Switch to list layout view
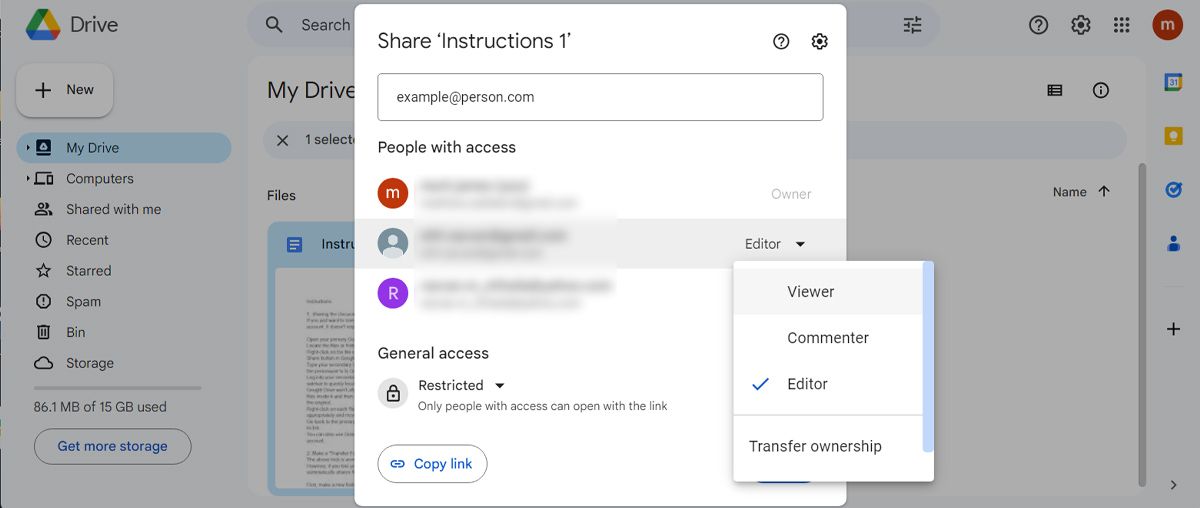1200x508 pixels. point(1055,90)
